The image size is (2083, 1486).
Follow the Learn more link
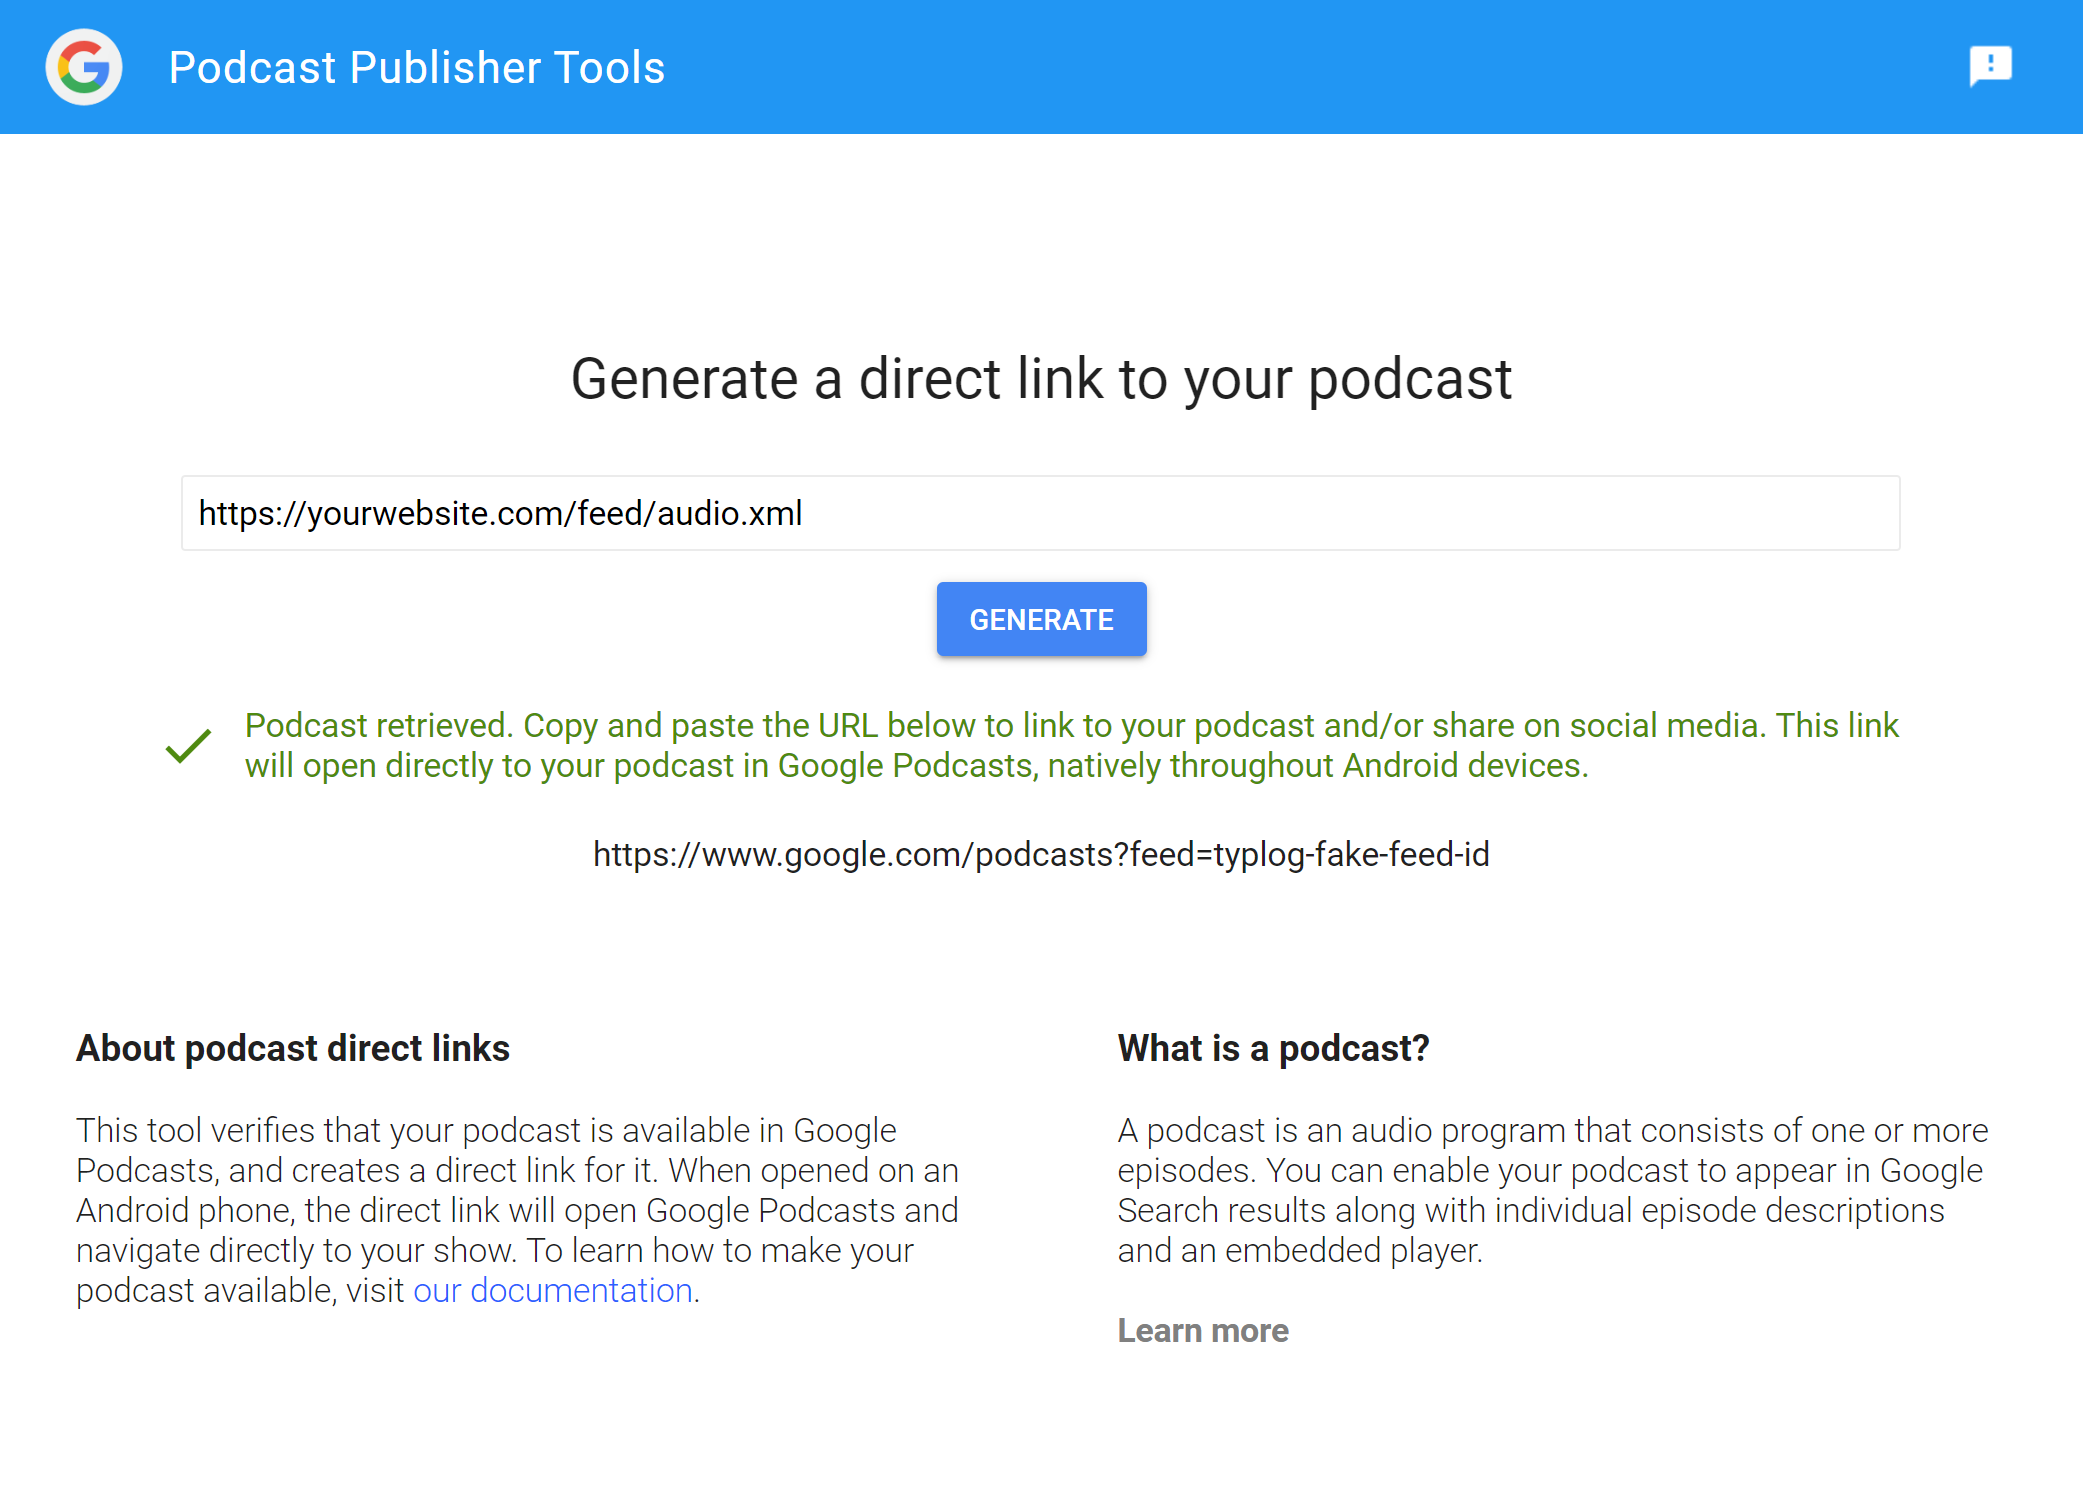coord(1203,1330)
